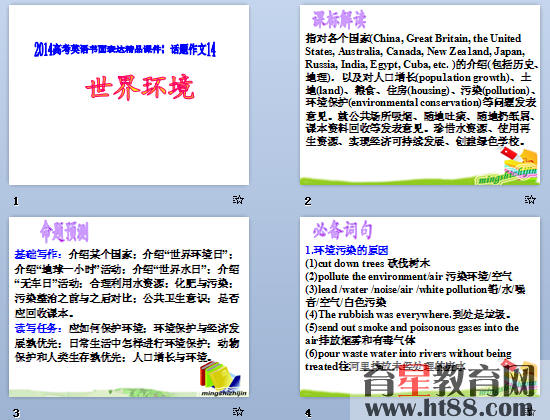Select the slide 2 thumbnail with country list
The width and height of the screenshot is (550, 420).
pyautogui.click(x=420, y=95)
